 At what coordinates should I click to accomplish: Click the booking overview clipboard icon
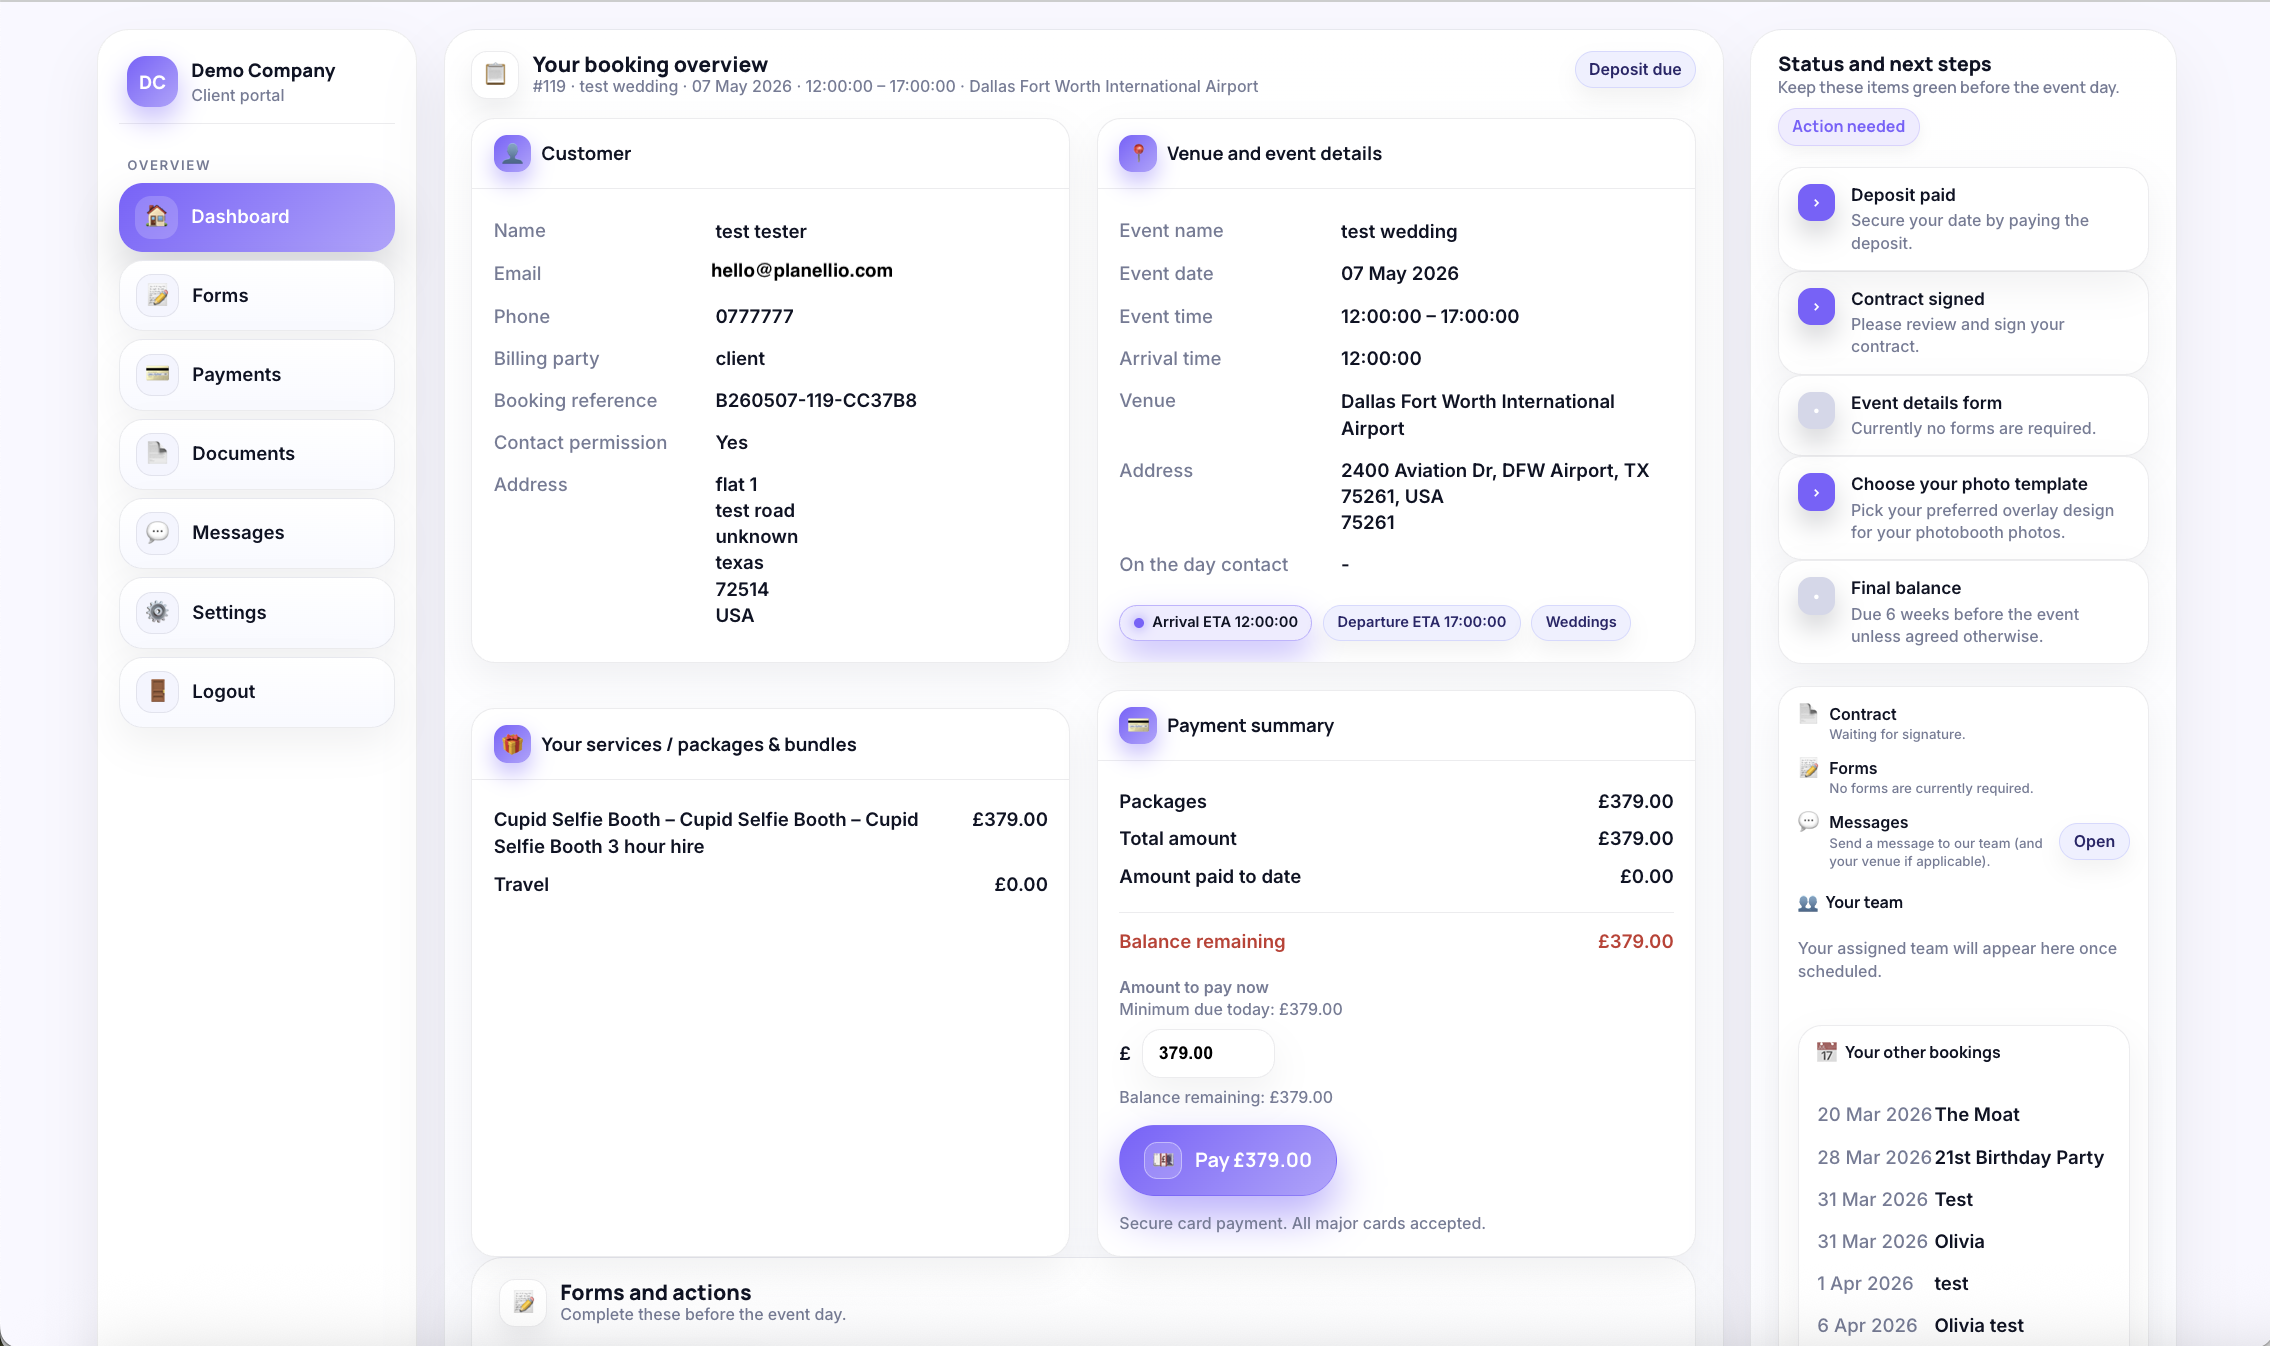[495, 74]
